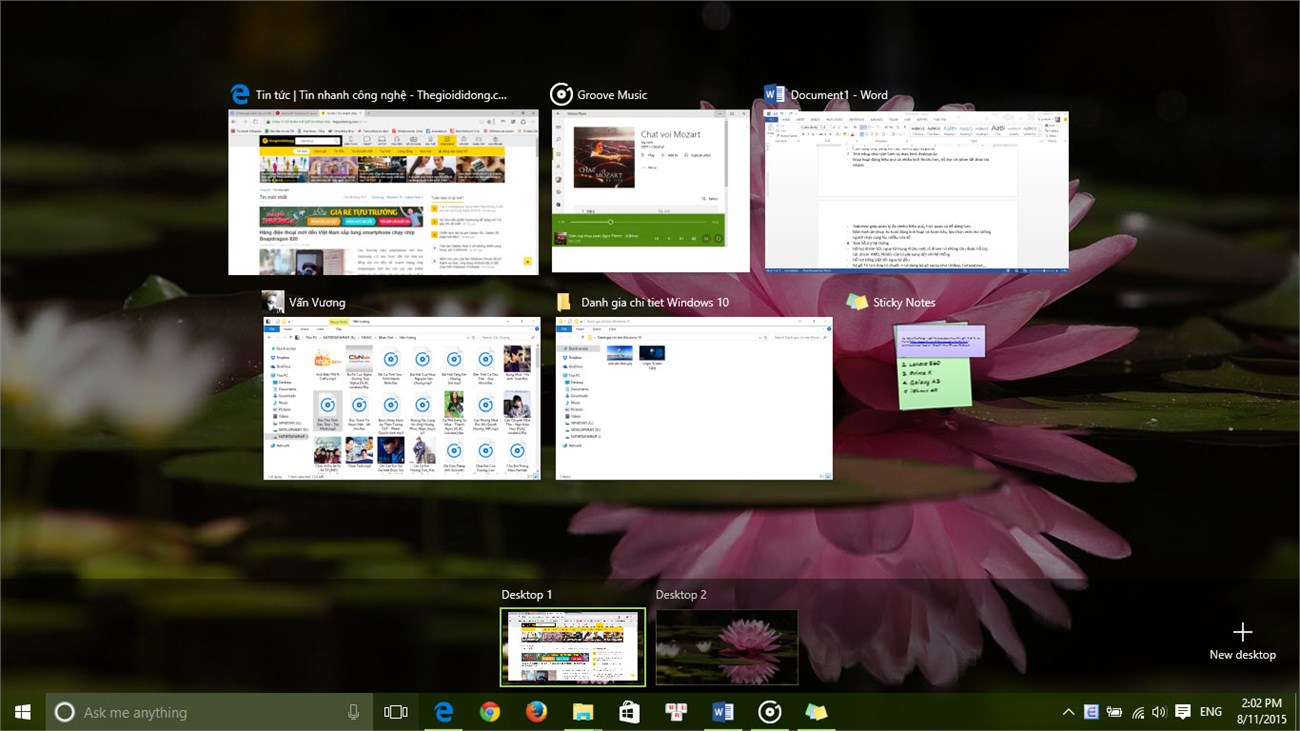
Task: Open the Start menu
Action: pyautogui.click(x=22, y=712)
